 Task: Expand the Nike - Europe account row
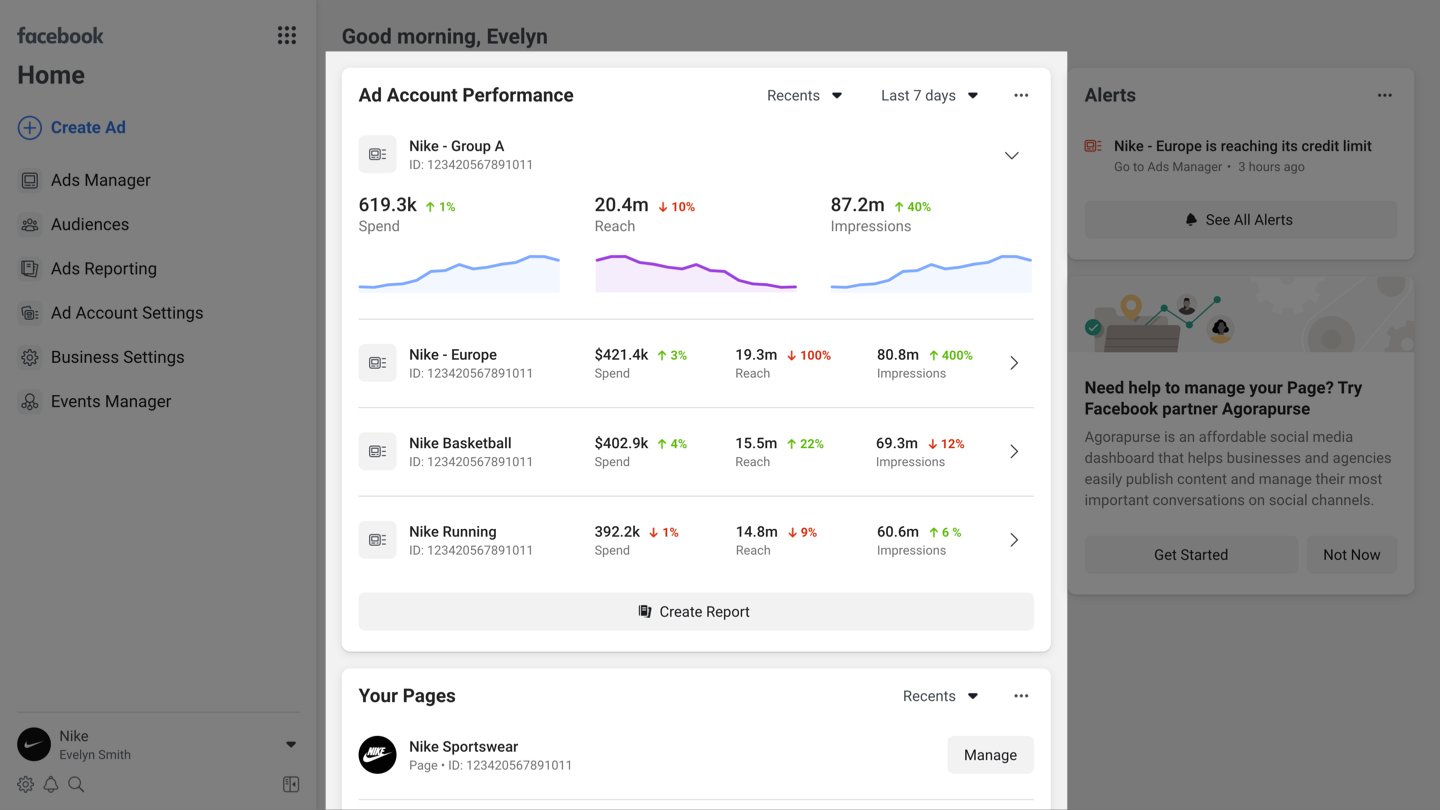click(x=1013, y=363)
